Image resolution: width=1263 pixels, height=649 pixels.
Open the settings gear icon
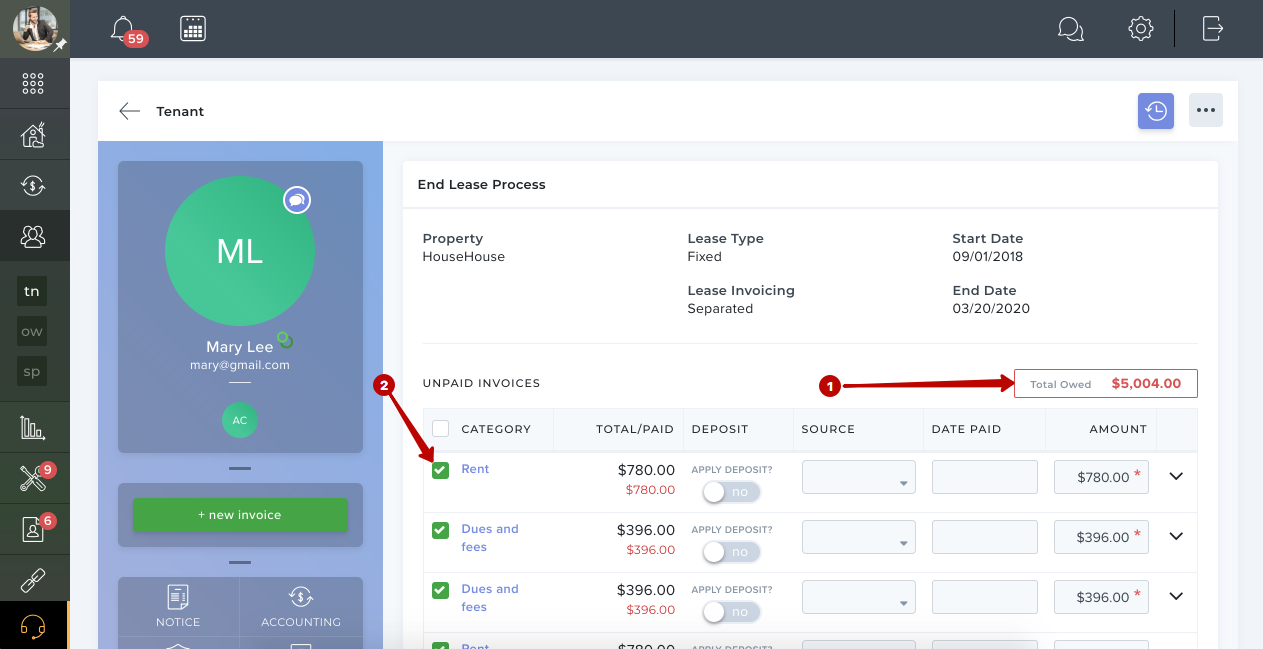pyautogui.click(x=1141, y=28)
